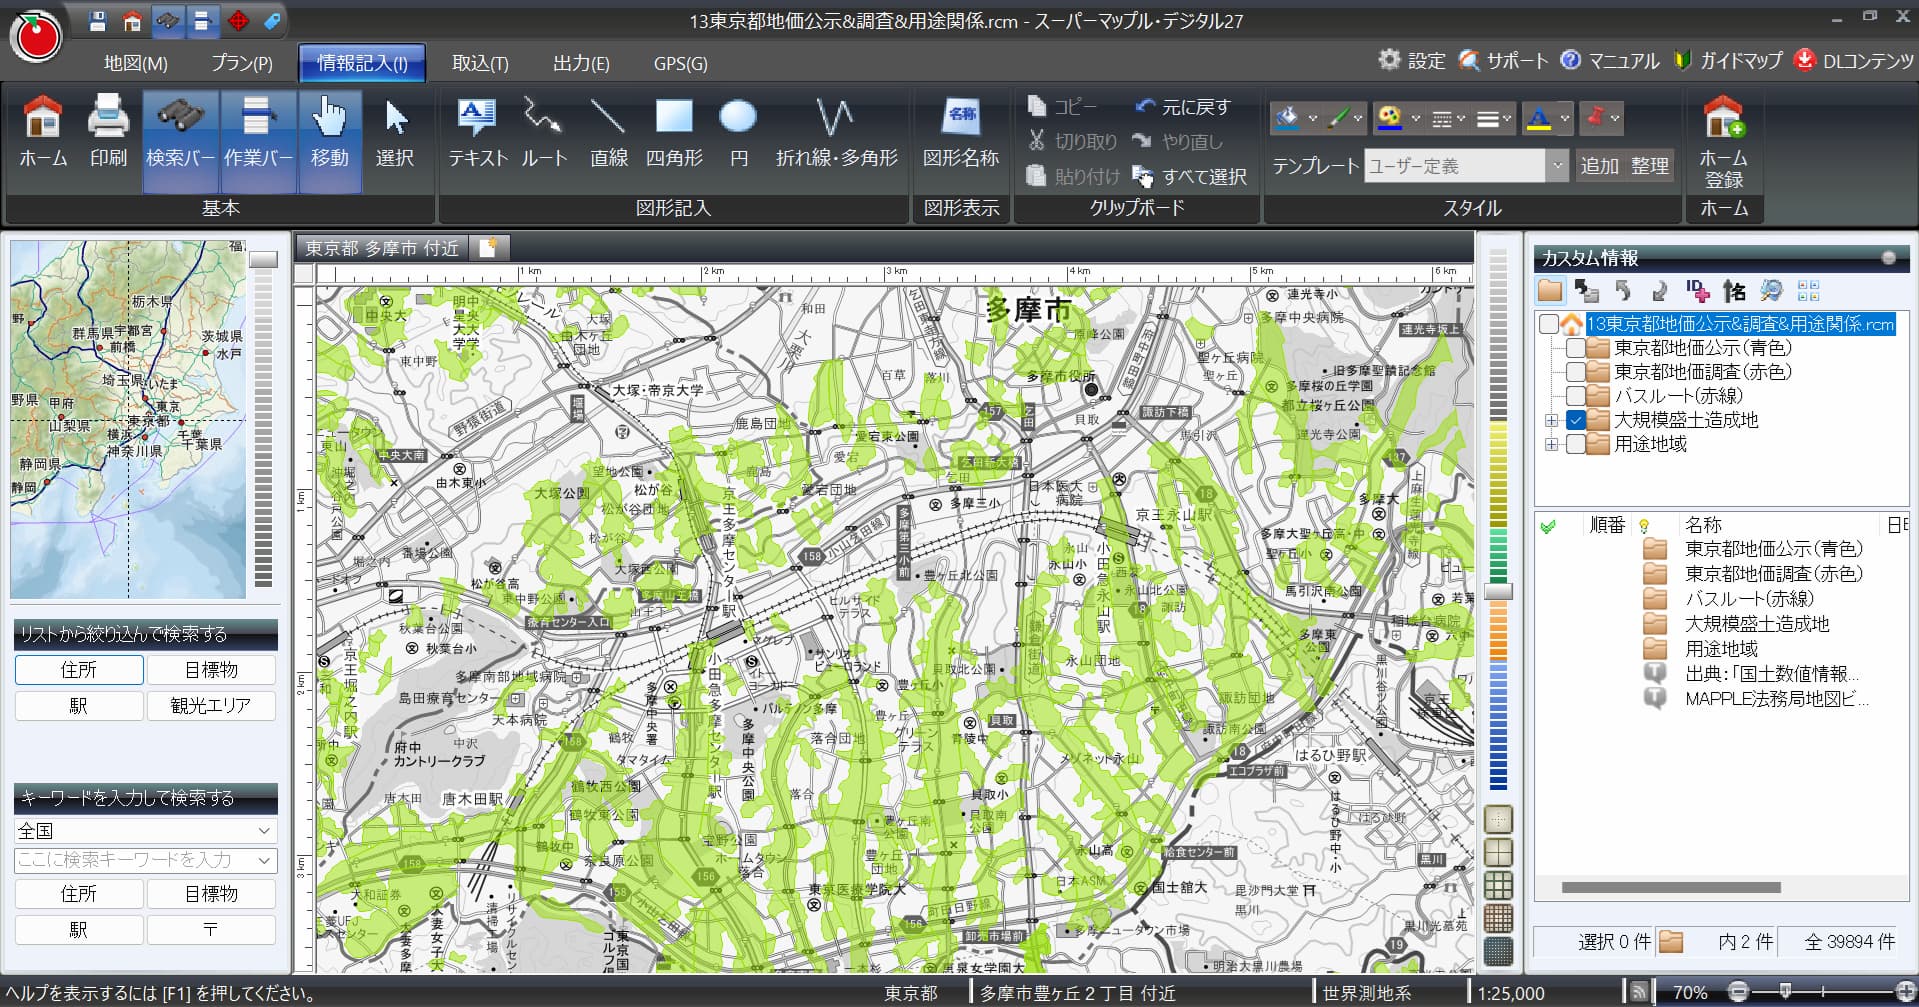Viewport: 1919px width, 1007px height.
Task: Open the line thickness dropdown arrow
Action: [x=1507, y=119]
